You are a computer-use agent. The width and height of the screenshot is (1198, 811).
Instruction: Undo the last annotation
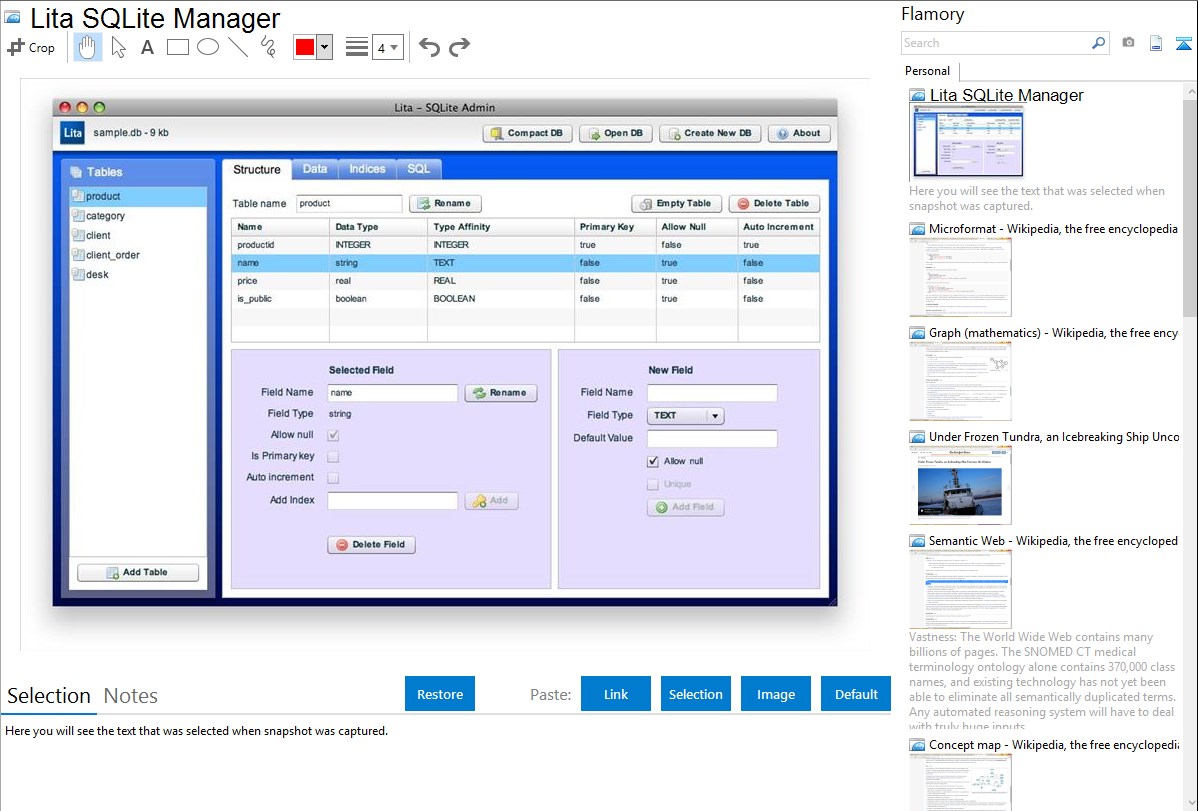(x=429, y=47)
